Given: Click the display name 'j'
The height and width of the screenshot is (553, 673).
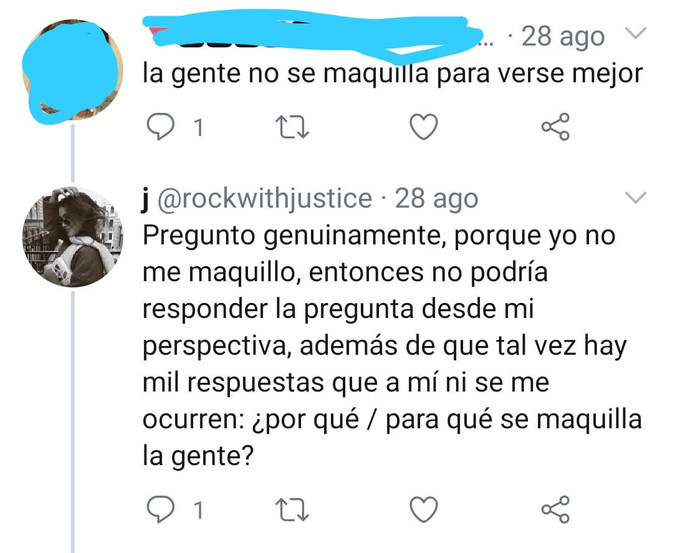Looking at the screenshot, I should pyautogui.click(x=146, y=200).
